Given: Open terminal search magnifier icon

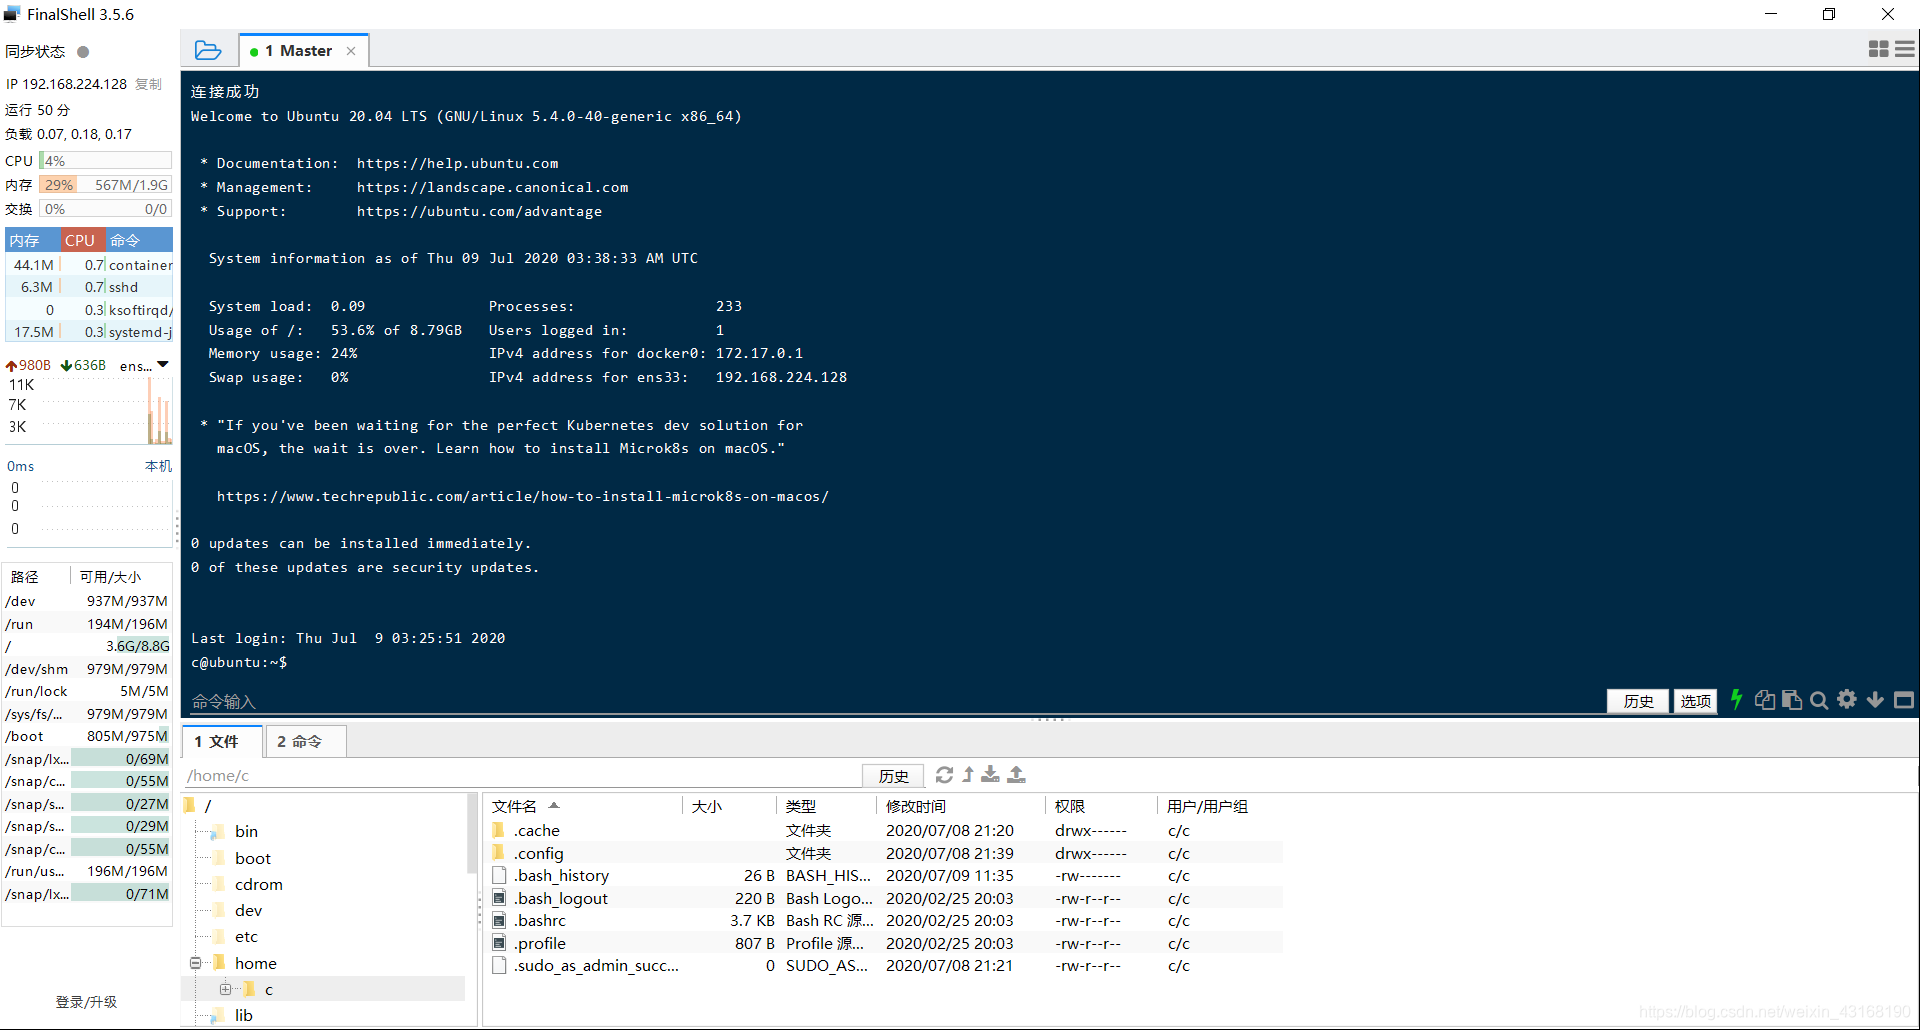Looking at the screenshot, I should [1819, 700].
